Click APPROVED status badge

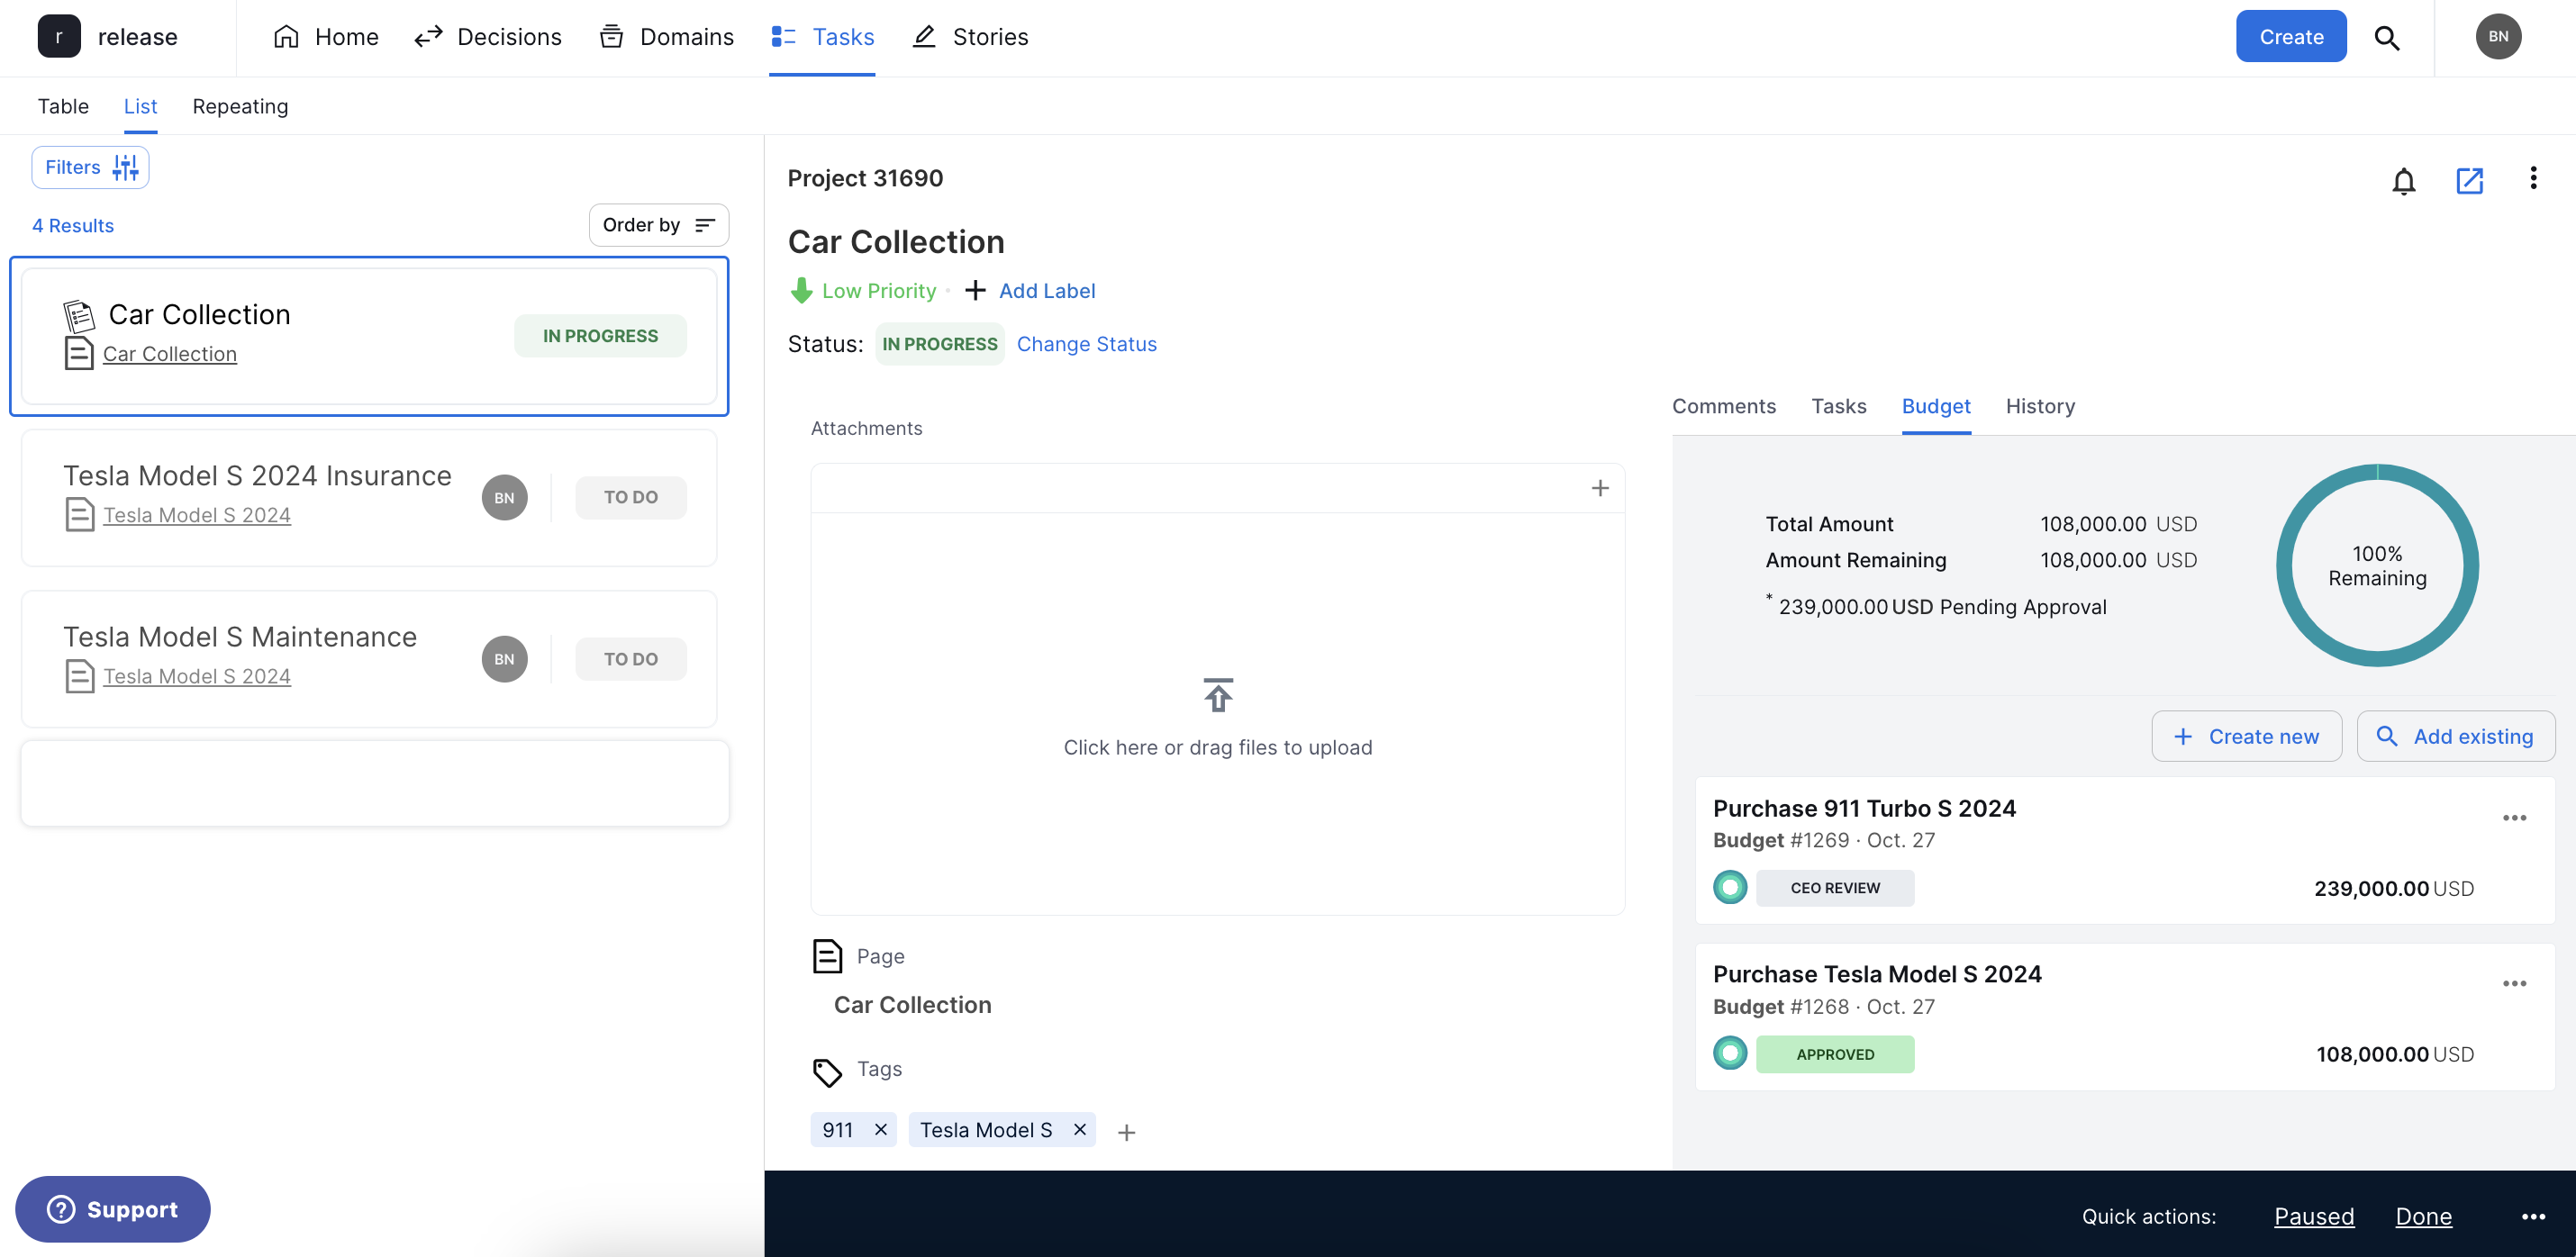point(1835,1054)
